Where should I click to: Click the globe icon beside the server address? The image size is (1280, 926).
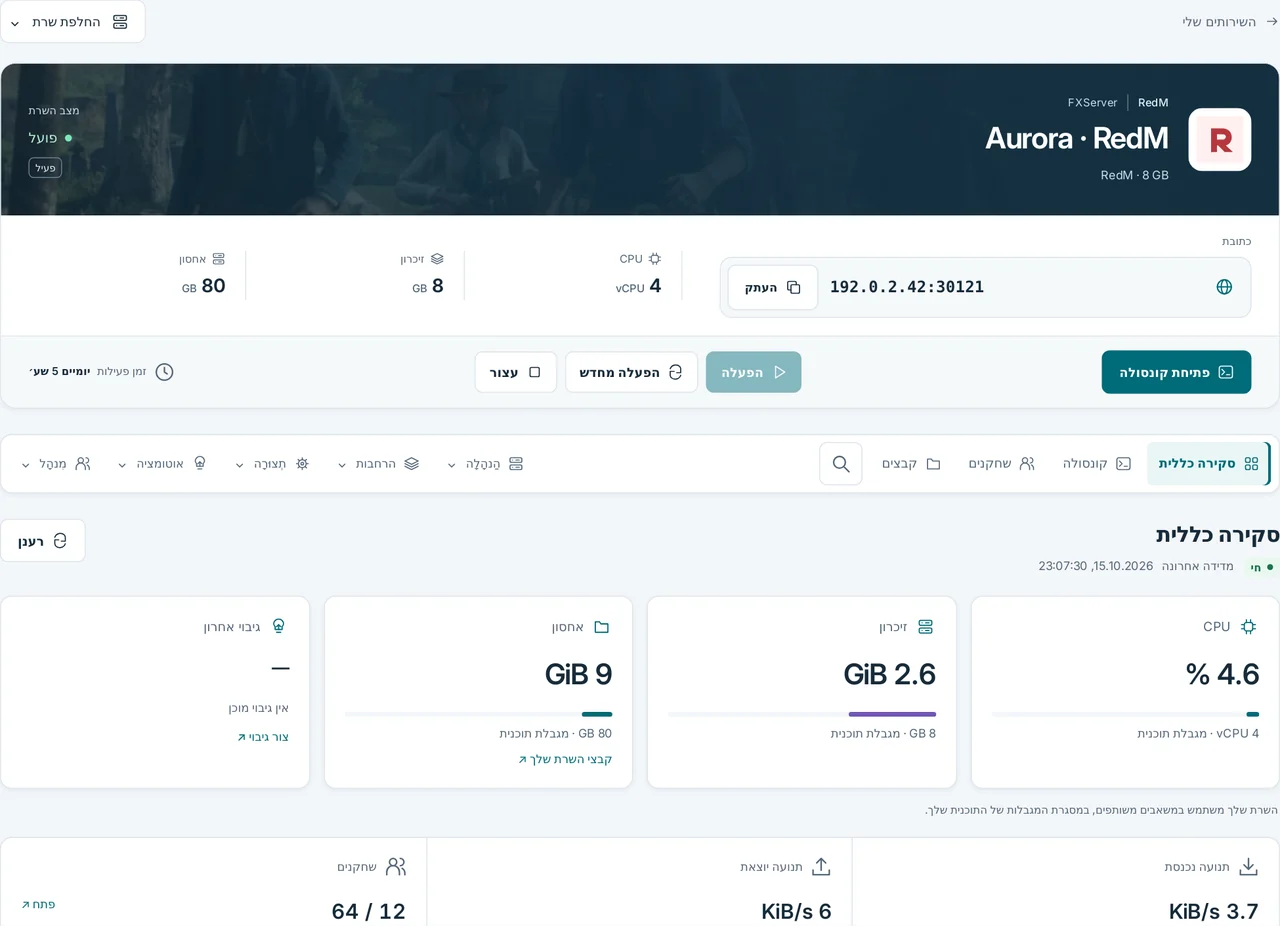1224,287
